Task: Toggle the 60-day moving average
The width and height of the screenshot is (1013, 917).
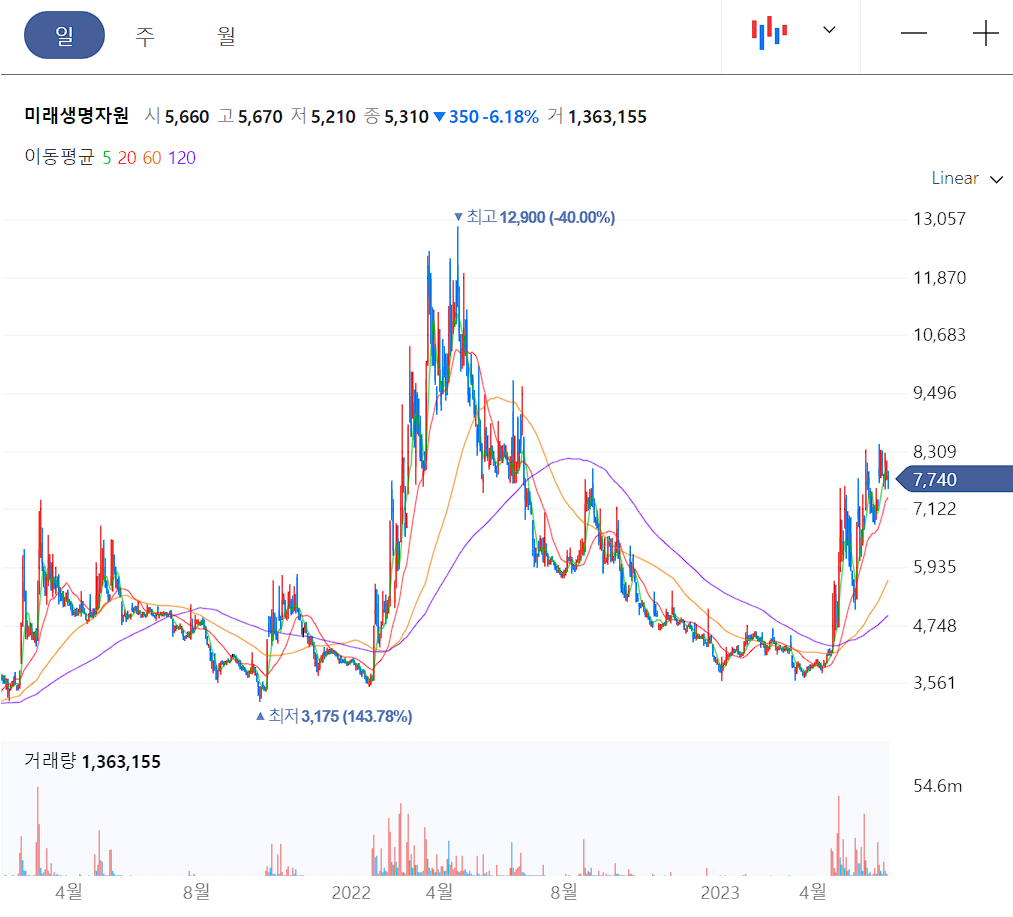Action: pos(152,158)
